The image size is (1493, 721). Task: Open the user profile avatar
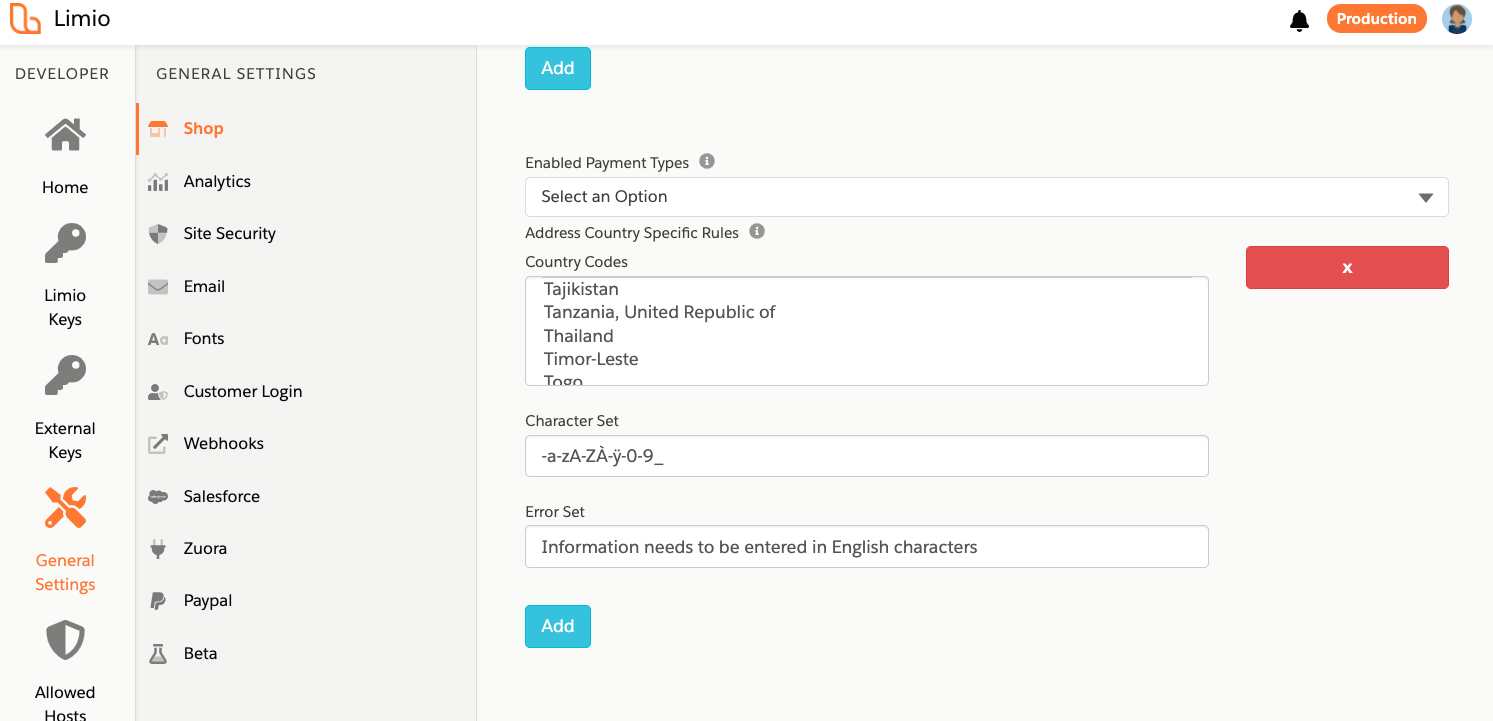(x=1456, y=19)
